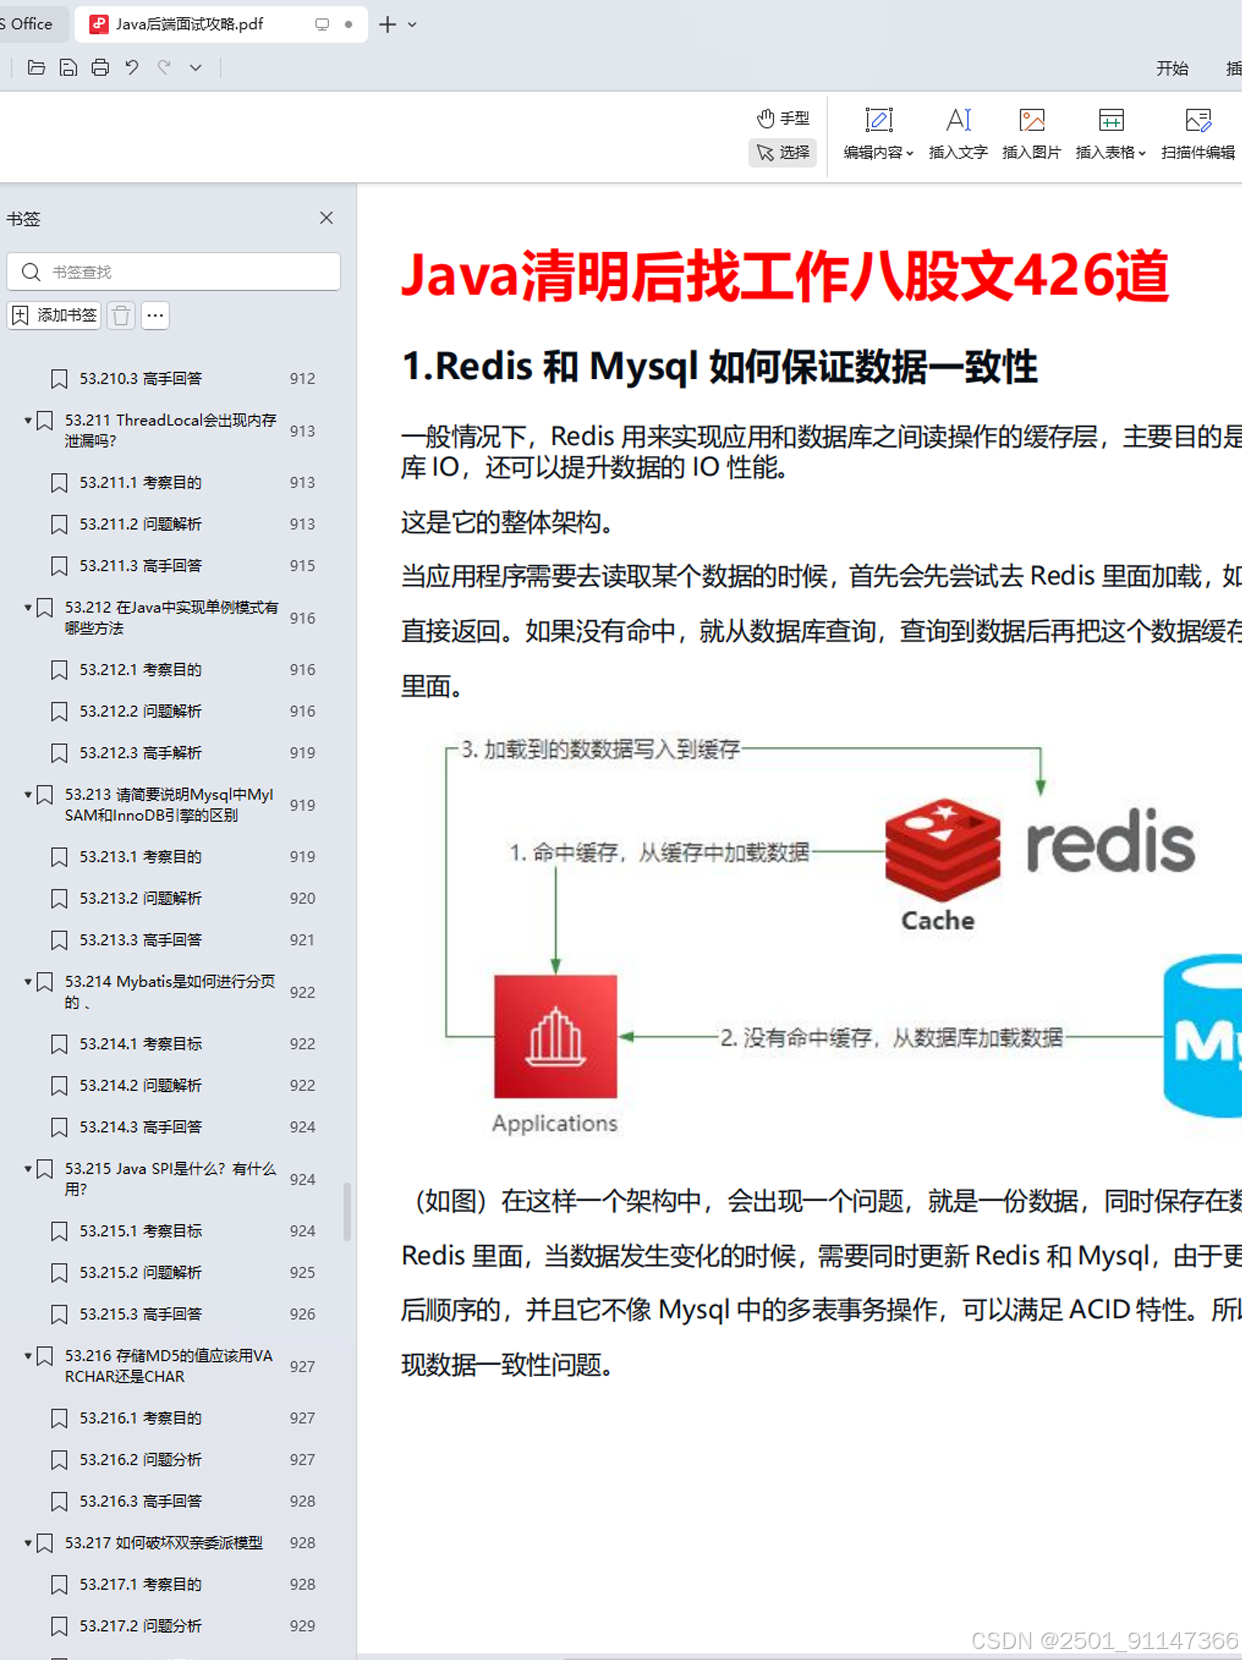Go to bookmark 53.213.1 考察目的

point(141,857)
